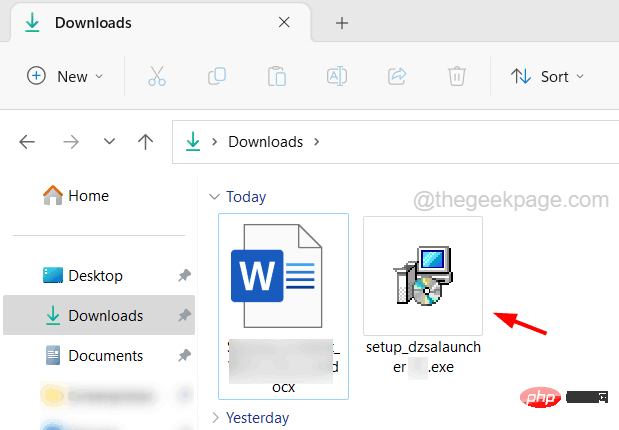
Task: Unpin Desktop using its pin icon
Action: click(x=184, y=276)
